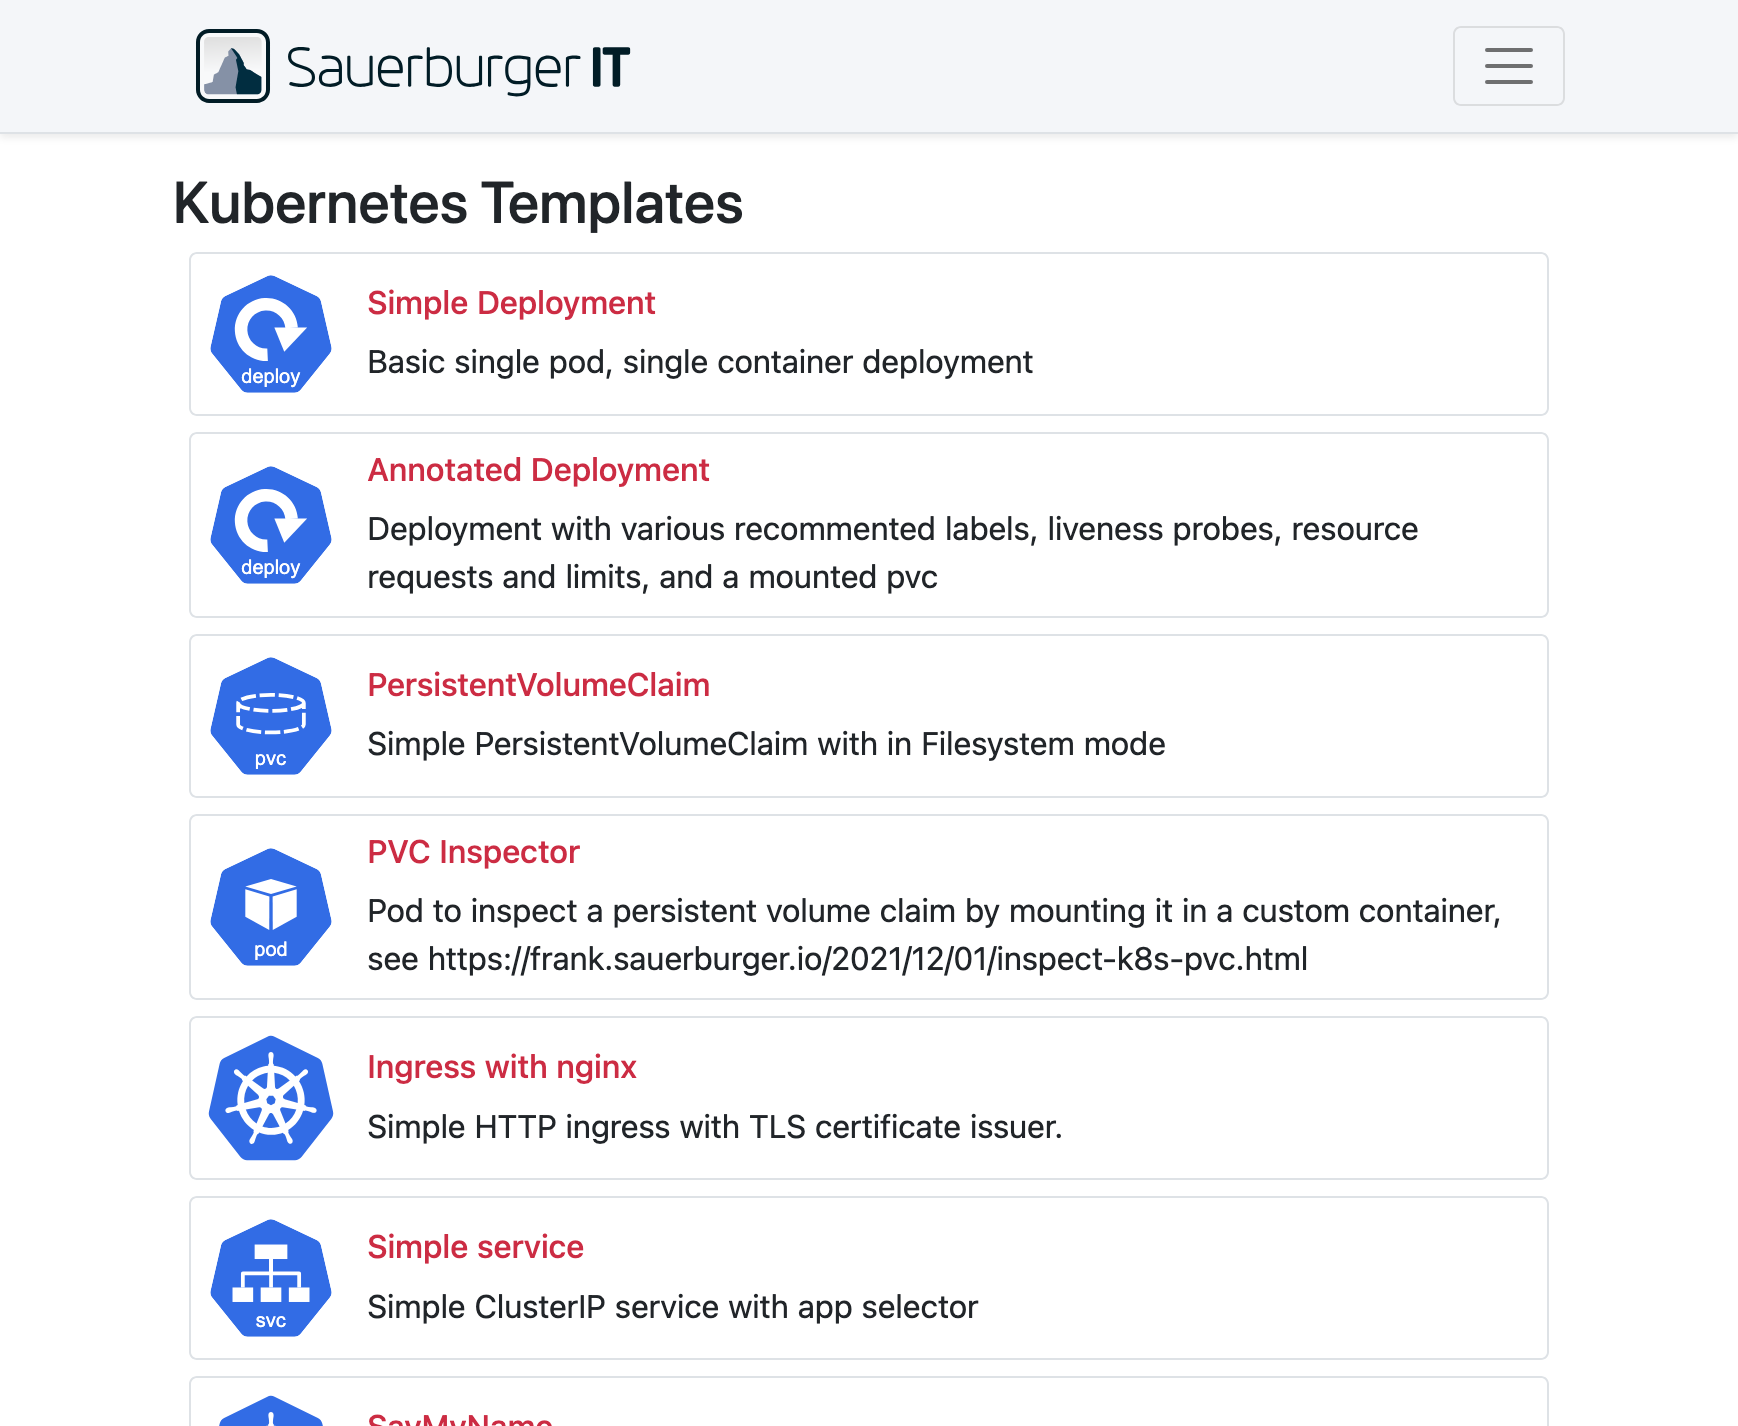Click the deploy icon next to Simple Deployment
Viewport: 1738px width, 1426px height.
269,334
